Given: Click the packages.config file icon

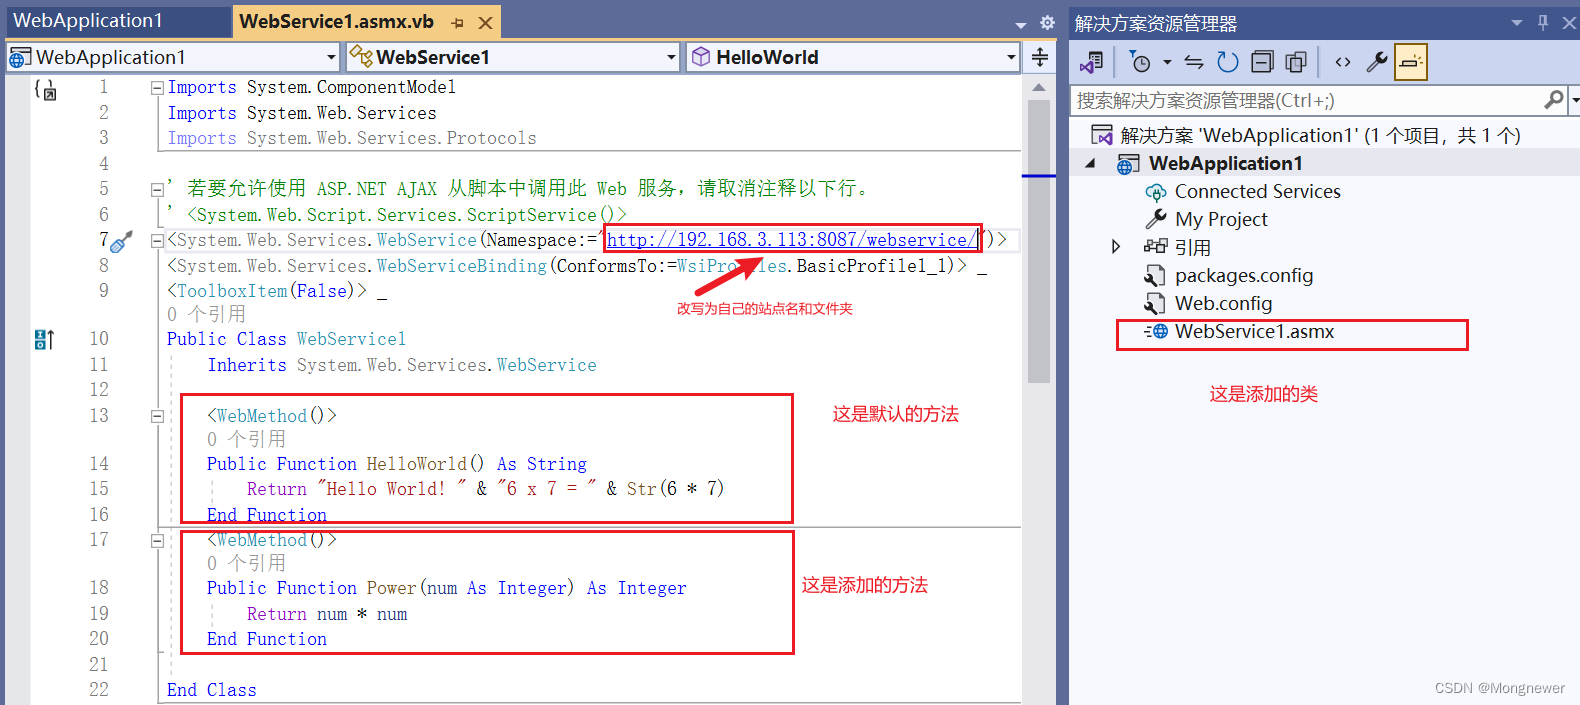Looking at the screenshot, I should (1156, 276).
